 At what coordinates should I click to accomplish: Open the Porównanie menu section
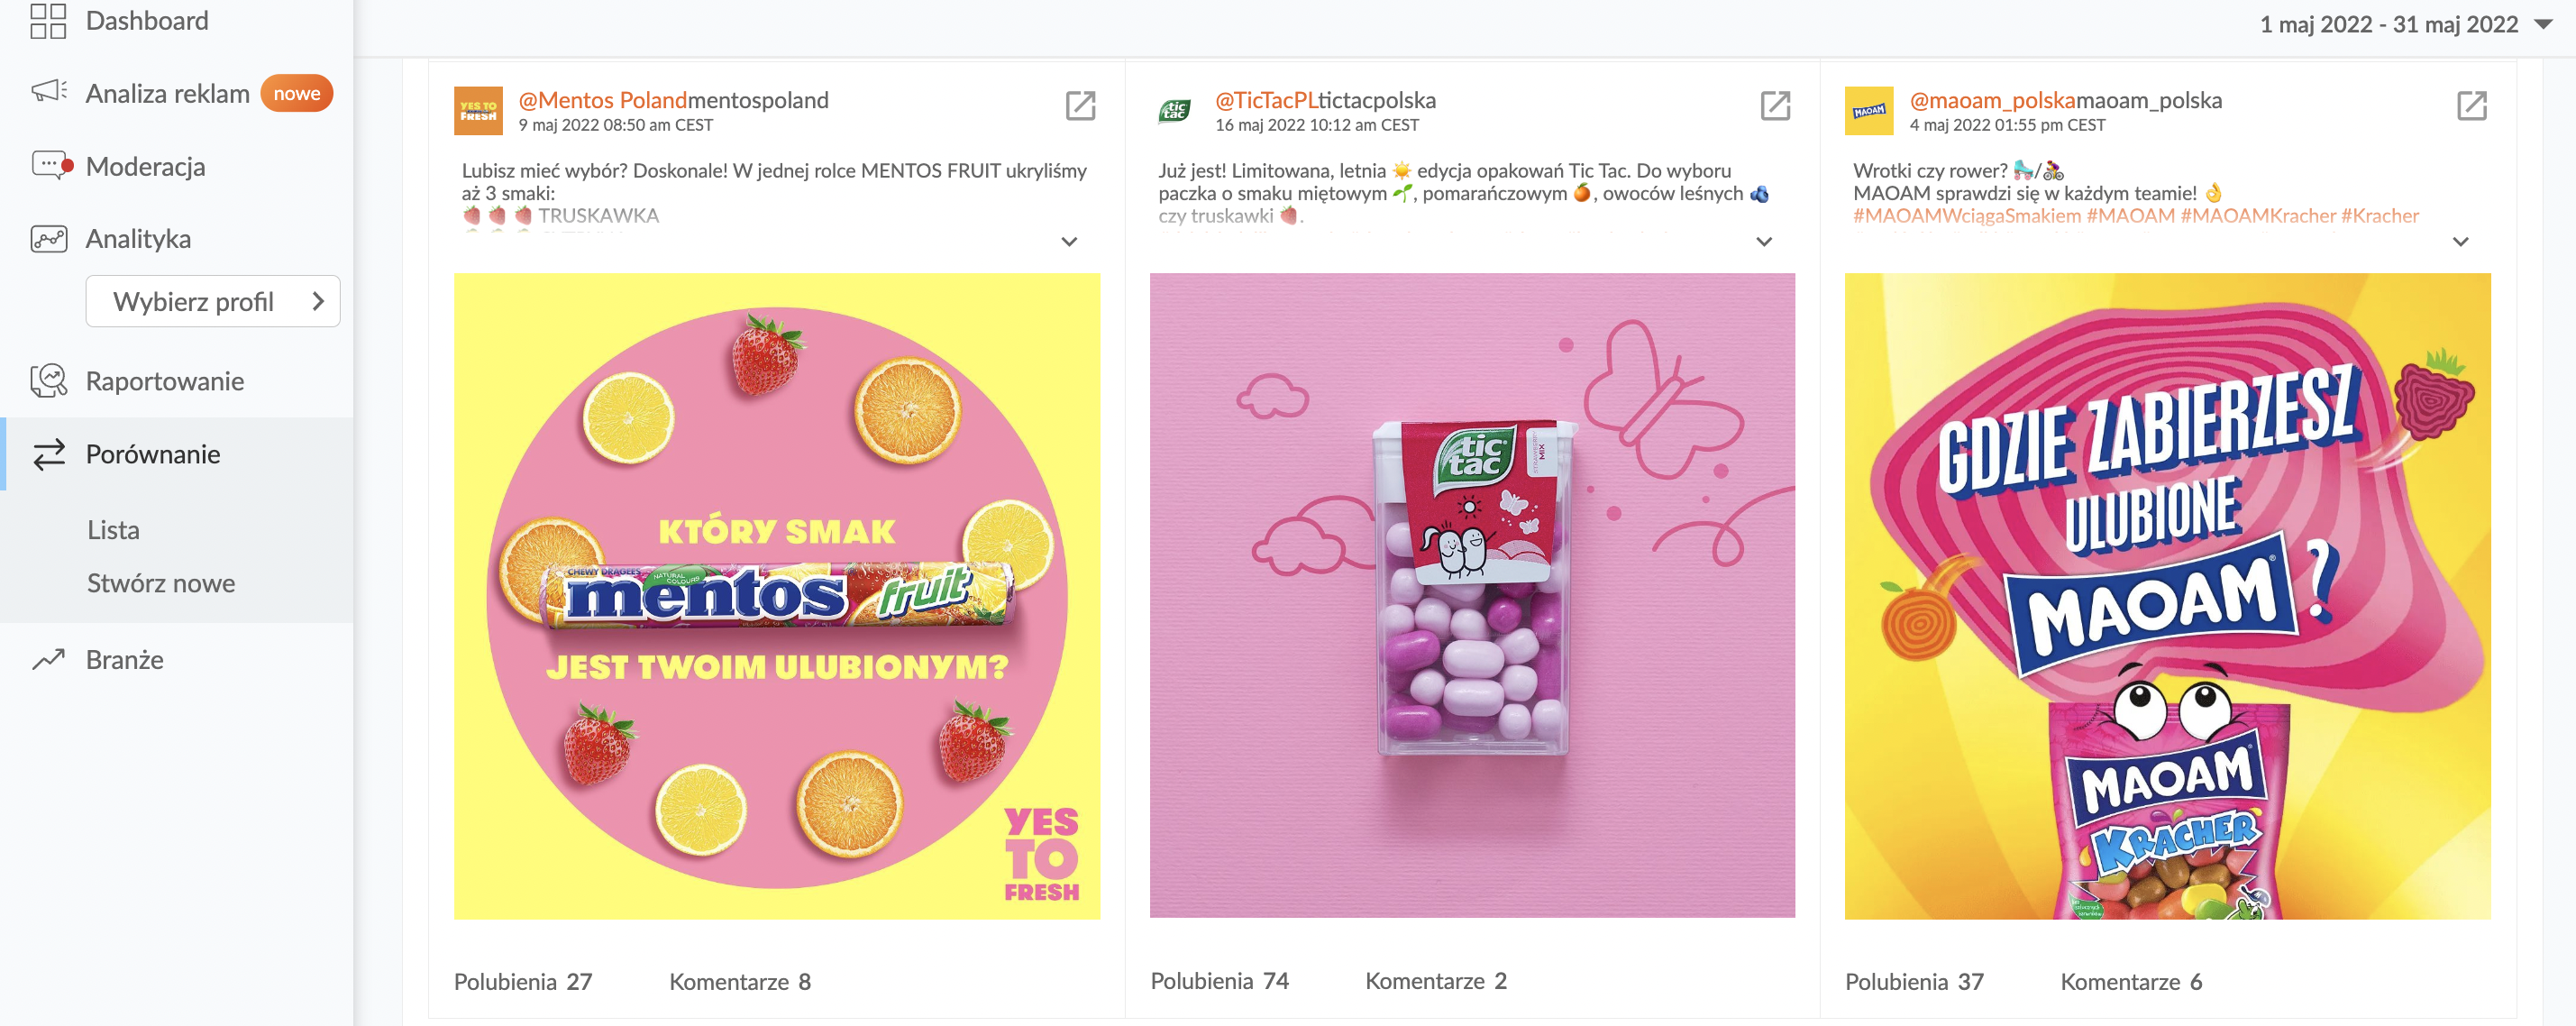tap(153, 454)
